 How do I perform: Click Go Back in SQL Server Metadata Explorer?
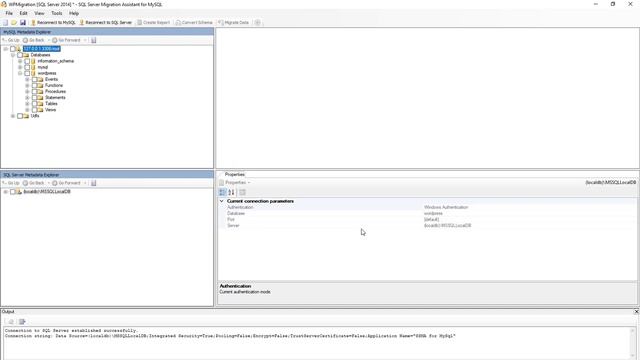33,183
